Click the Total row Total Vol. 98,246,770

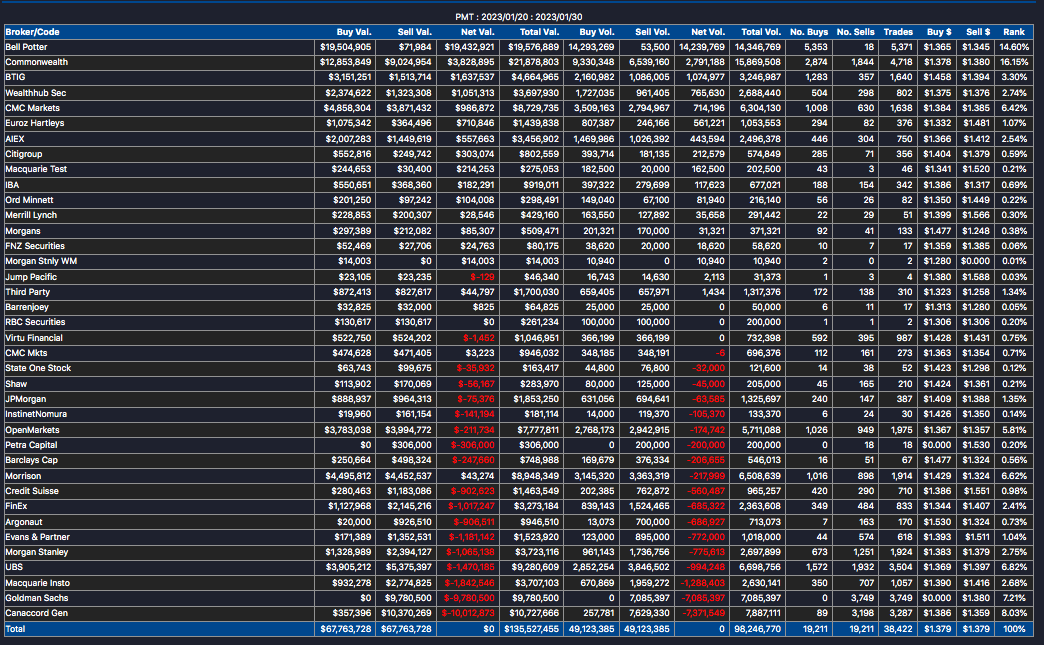[x=758, y=629]
